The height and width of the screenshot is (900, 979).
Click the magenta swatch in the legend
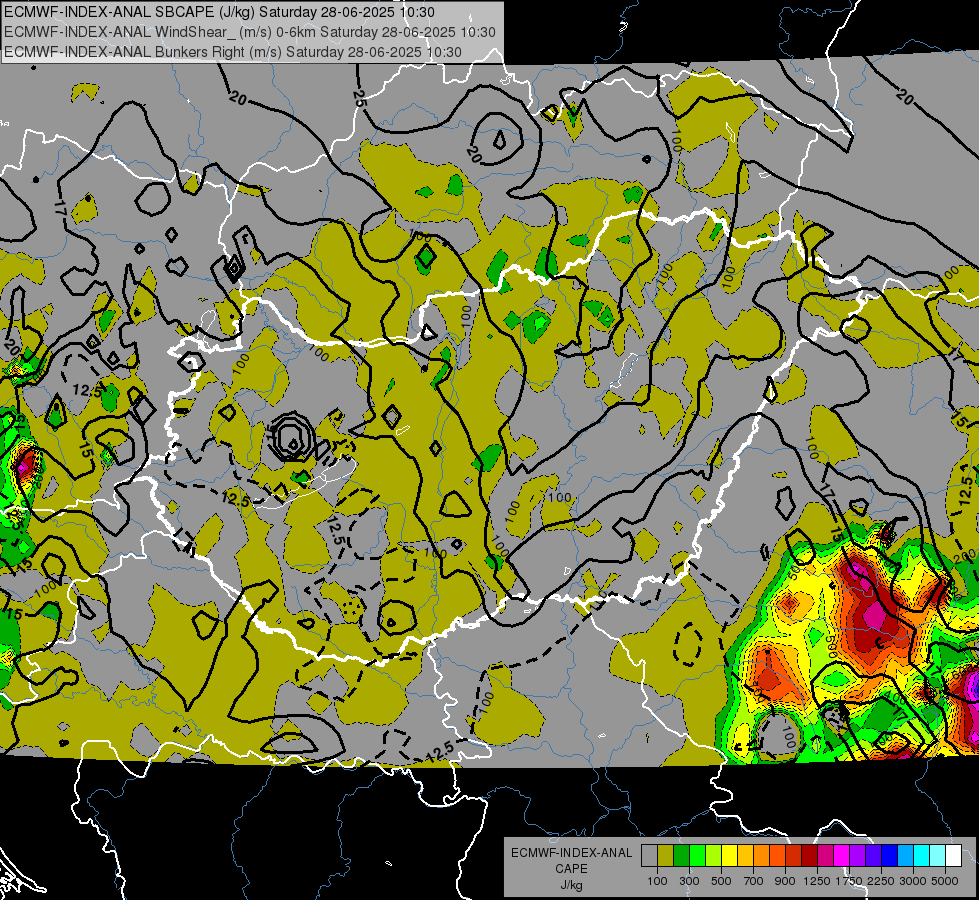842,855
